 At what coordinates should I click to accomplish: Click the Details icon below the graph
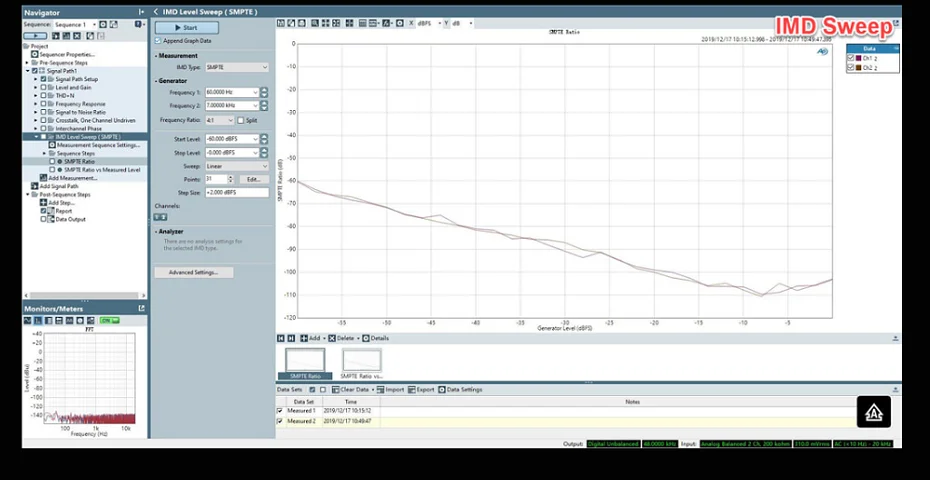[366, 338]
